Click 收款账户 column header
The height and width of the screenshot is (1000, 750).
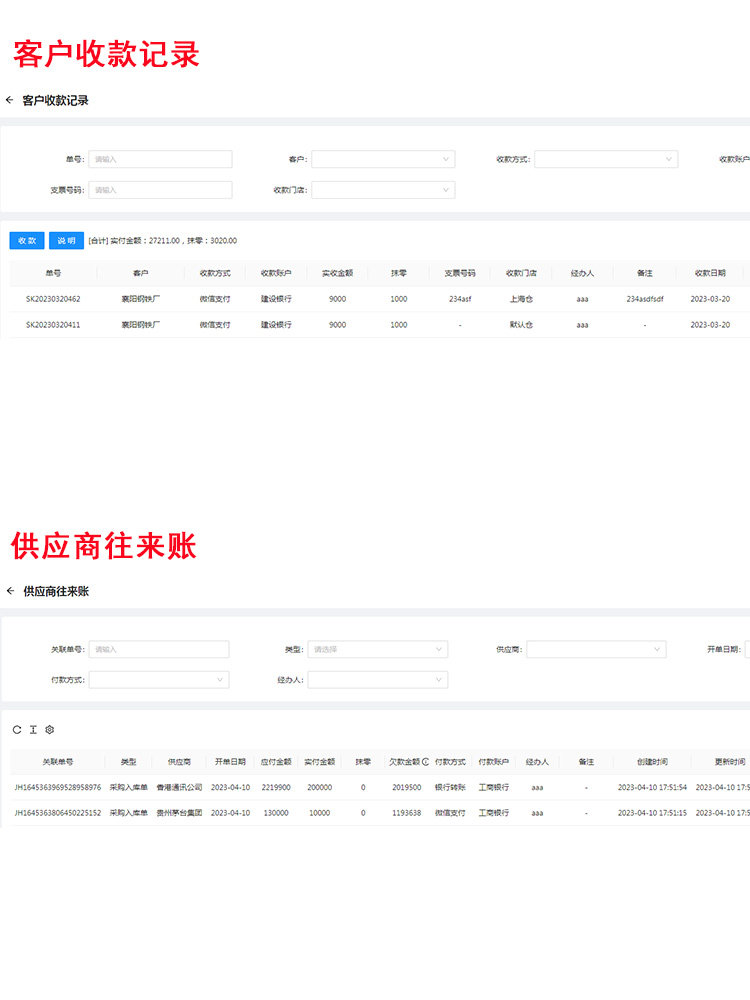276,273
